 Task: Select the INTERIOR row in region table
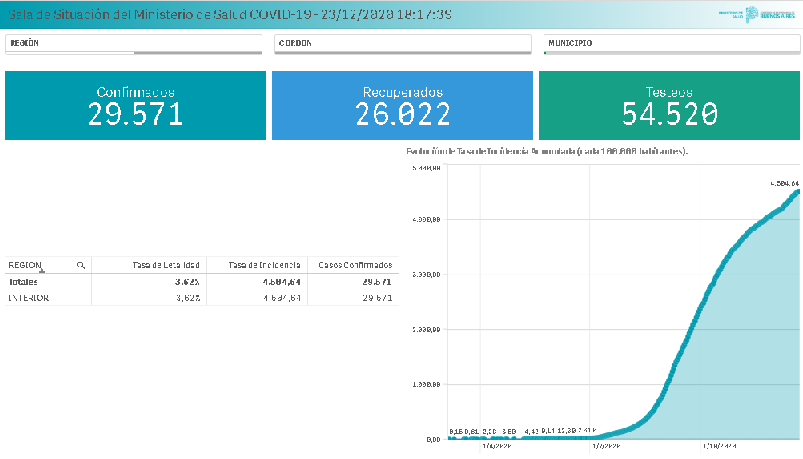[30, 298]
